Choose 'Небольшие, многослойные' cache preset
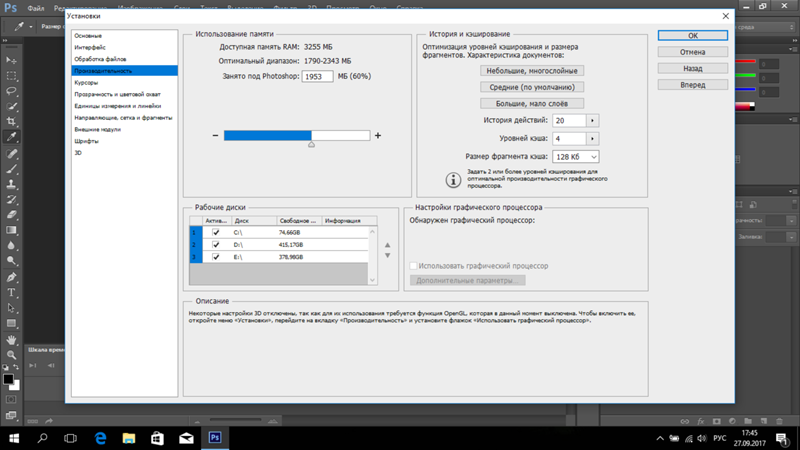The image size is (800, 450). [532, 71]
